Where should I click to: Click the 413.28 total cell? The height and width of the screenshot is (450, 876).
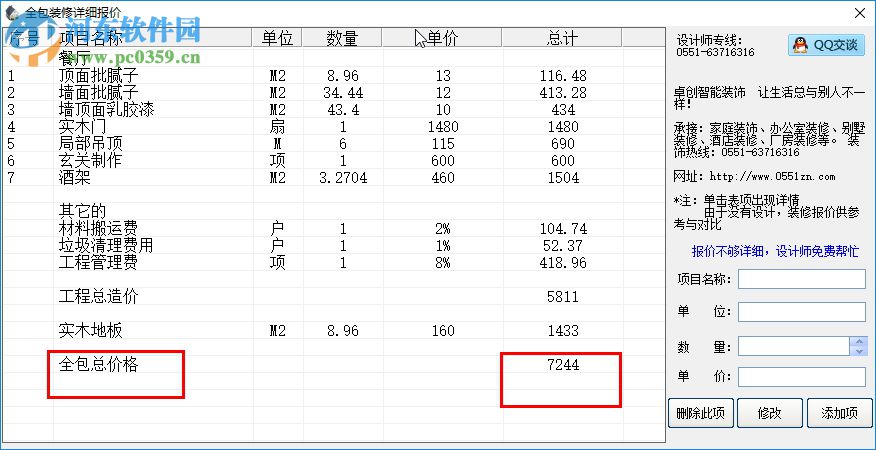(563, 93)
